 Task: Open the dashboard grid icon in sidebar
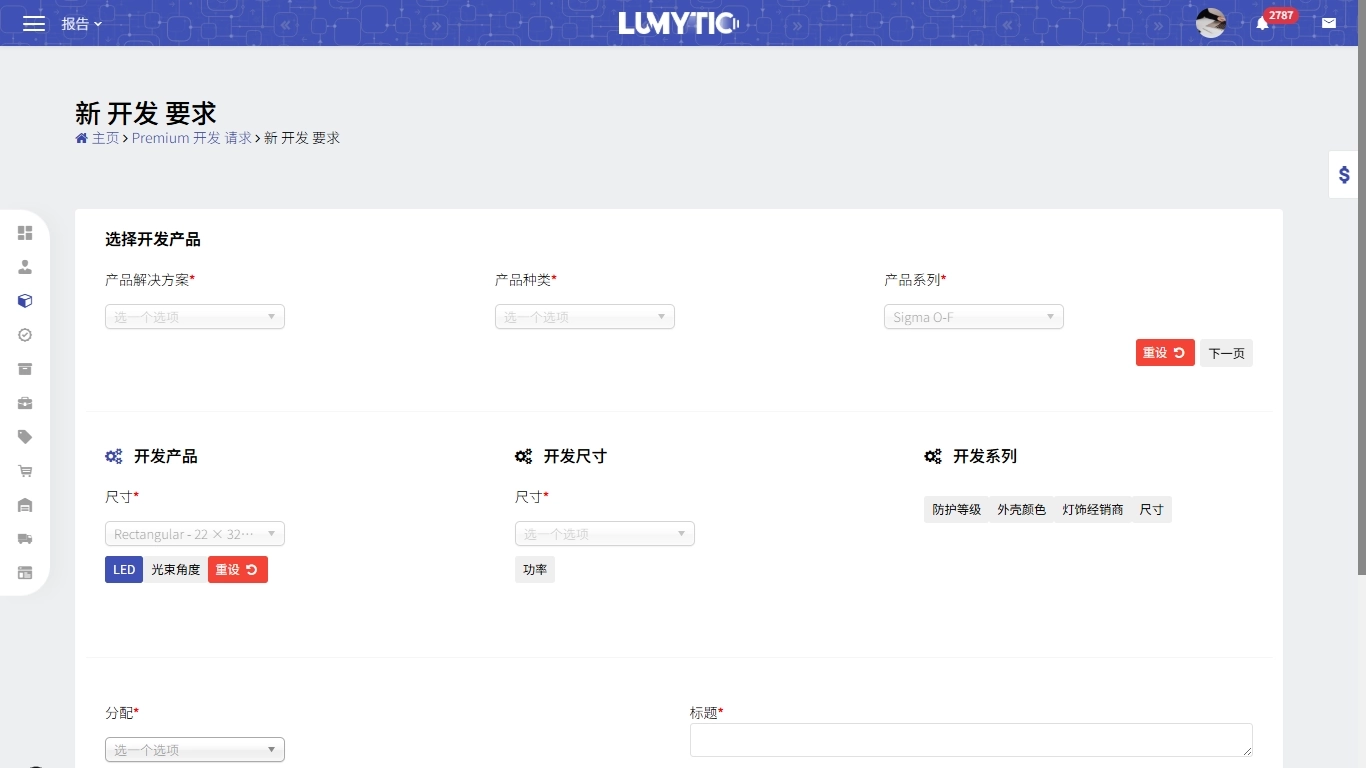25,233
